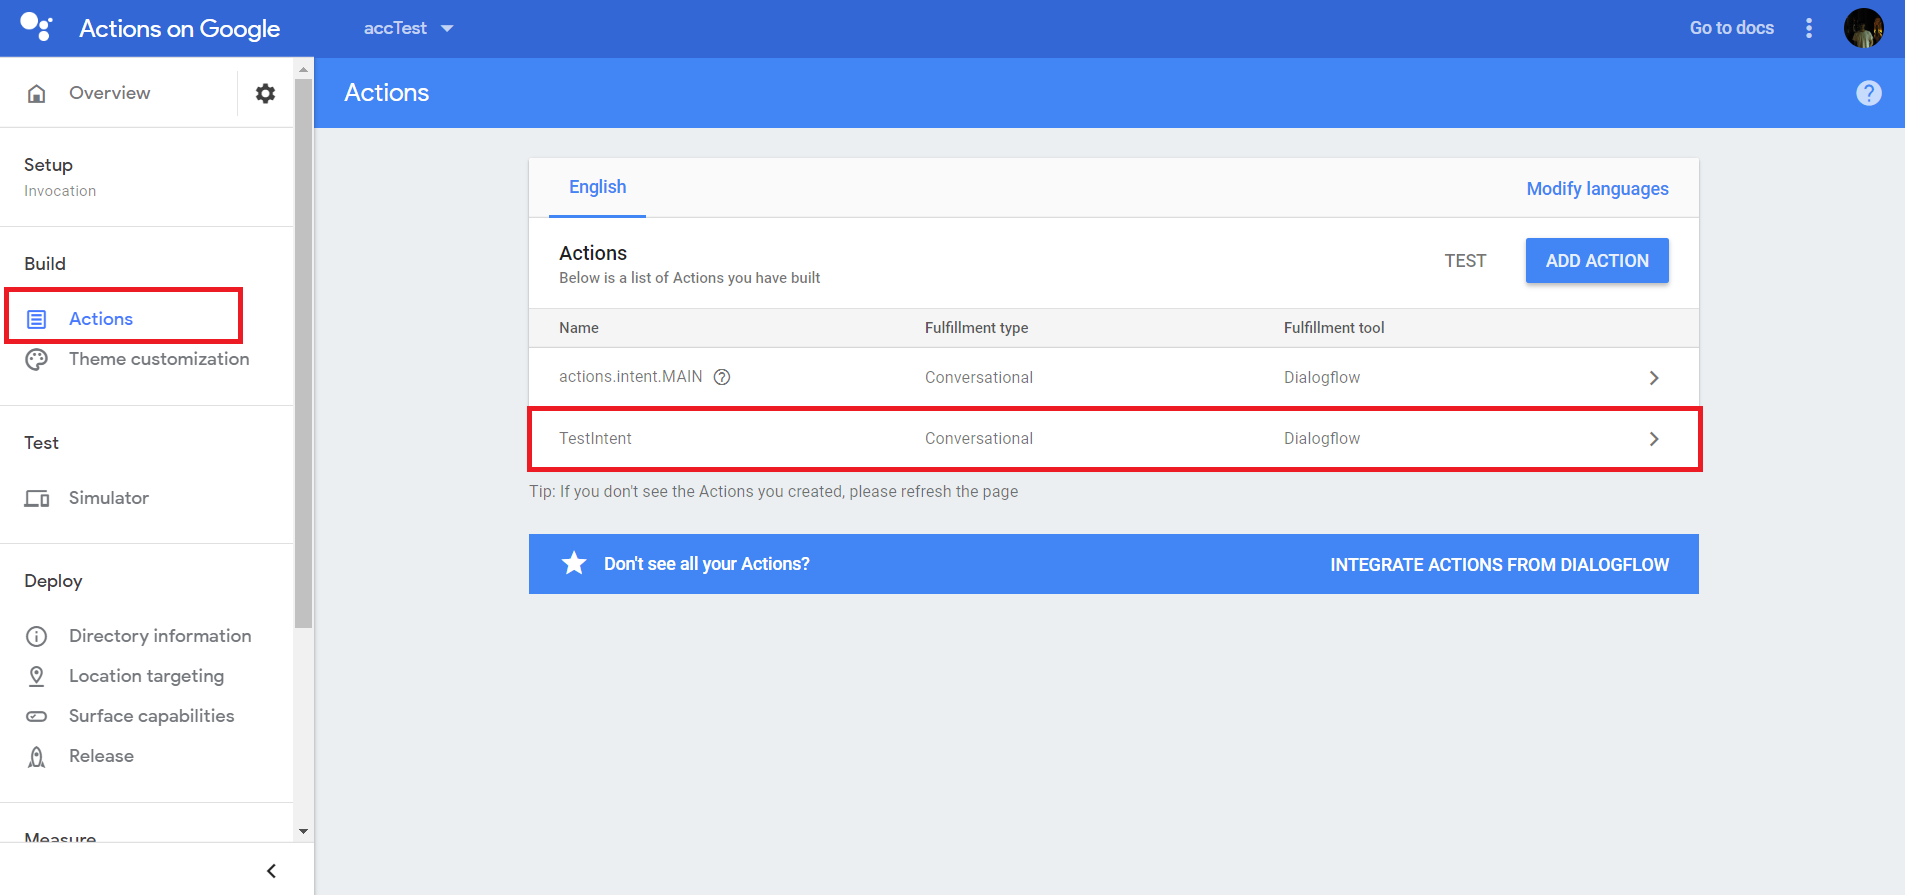Click INTEGRATE ACTIONS FROM DIALOGFLOW
The width and height of the screenshot is (1914, 895).
pyautogui.click(x=1499, y=565)
